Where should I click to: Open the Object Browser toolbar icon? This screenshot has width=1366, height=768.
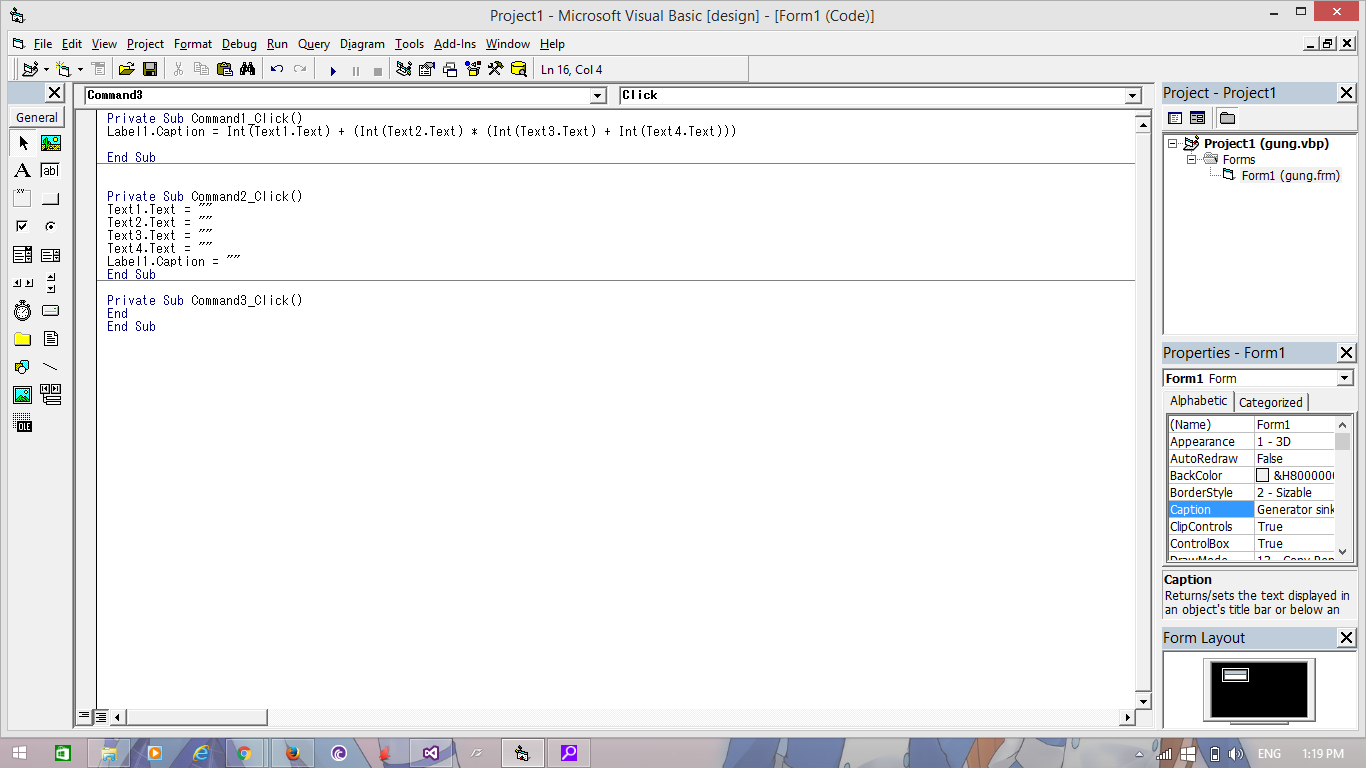point(473,69)
